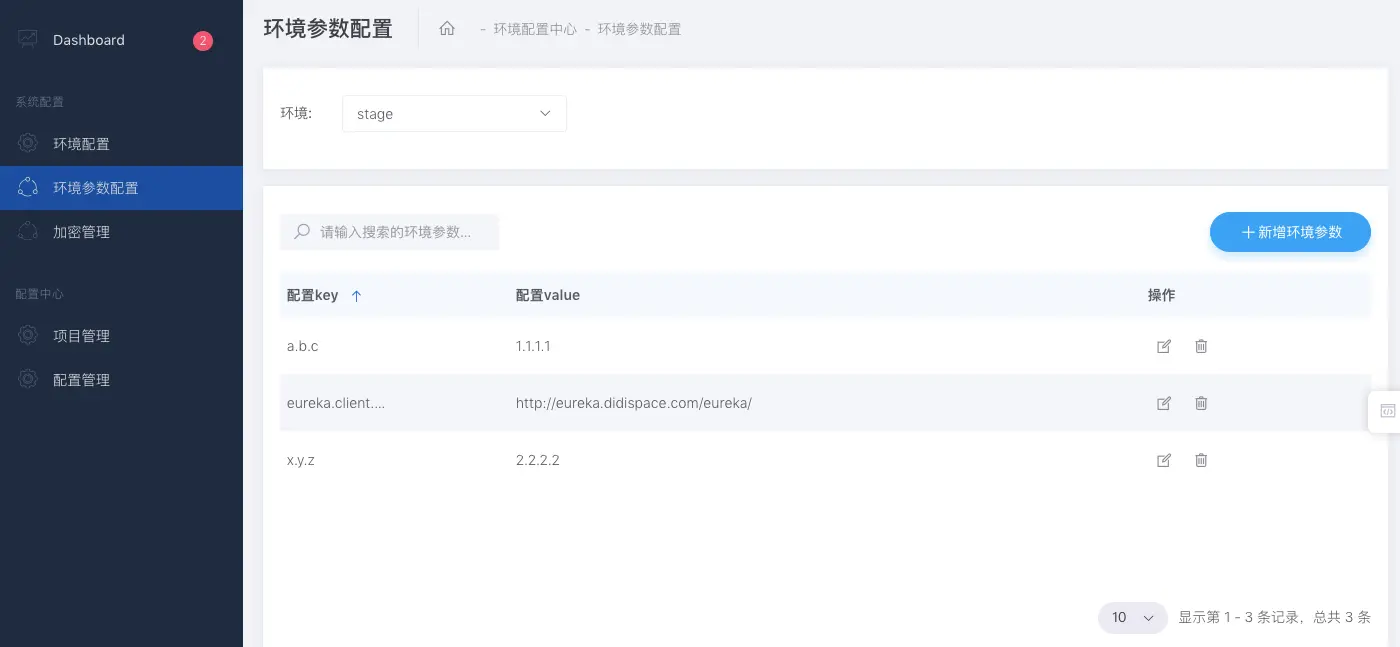Expand the page size selector showing 10
1400x647 pixels.
click(1132, 617)
